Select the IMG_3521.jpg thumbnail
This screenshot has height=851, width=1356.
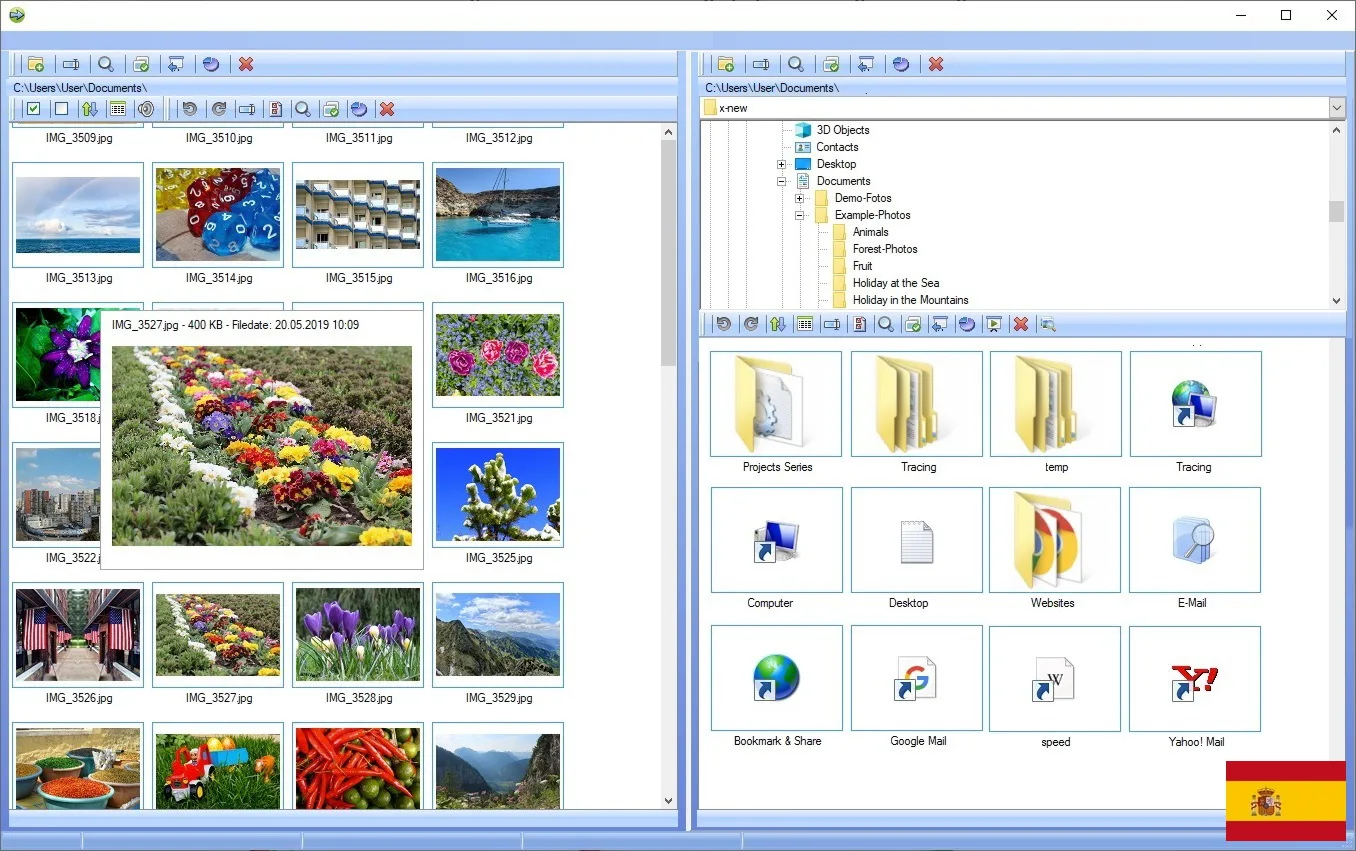pyautogui.click(x=497, y=355)
